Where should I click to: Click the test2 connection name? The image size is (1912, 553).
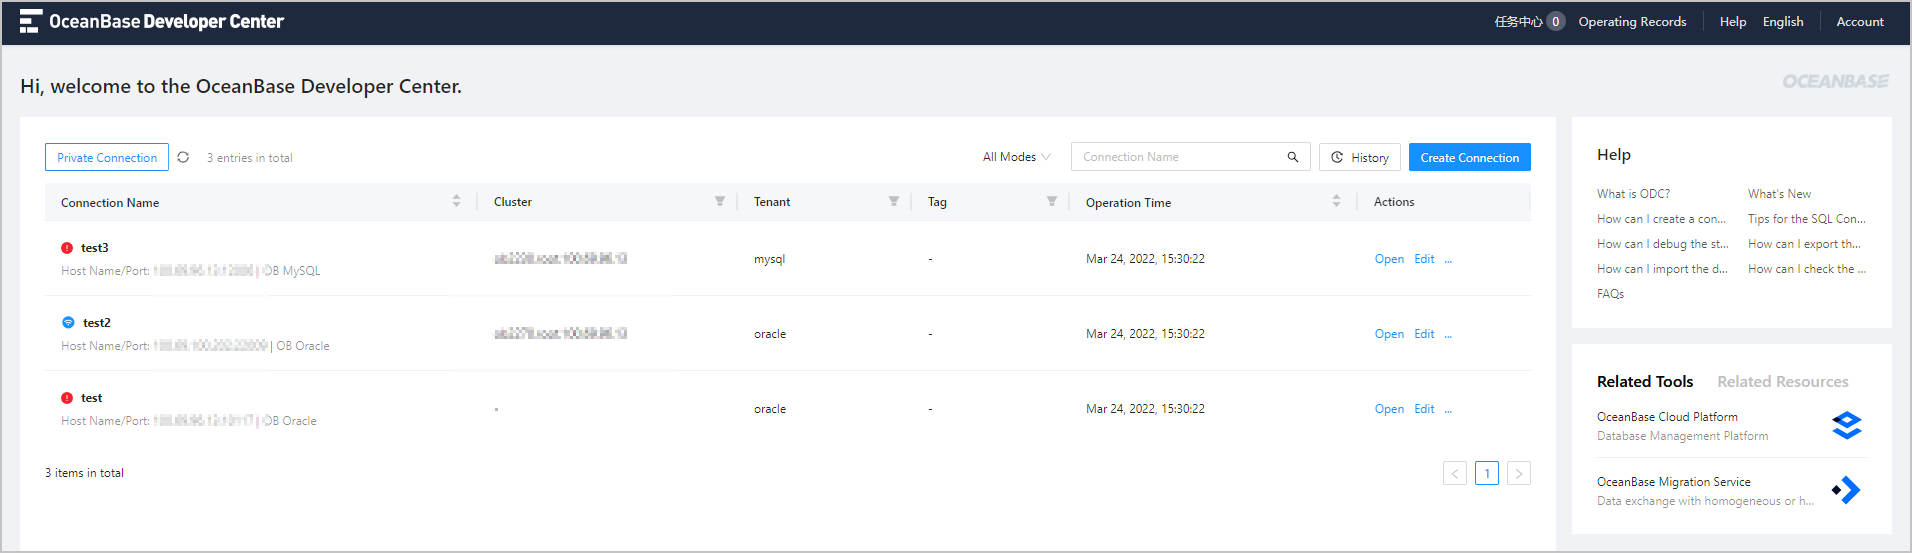point(96,323)
